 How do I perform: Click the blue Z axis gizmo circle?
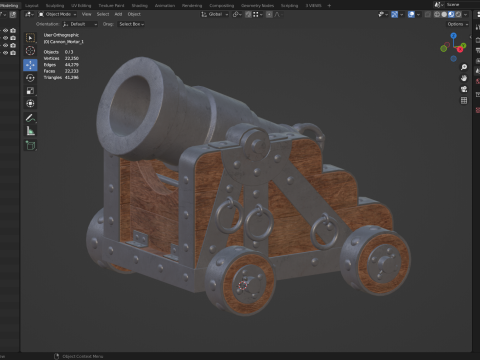coord(453,35)
